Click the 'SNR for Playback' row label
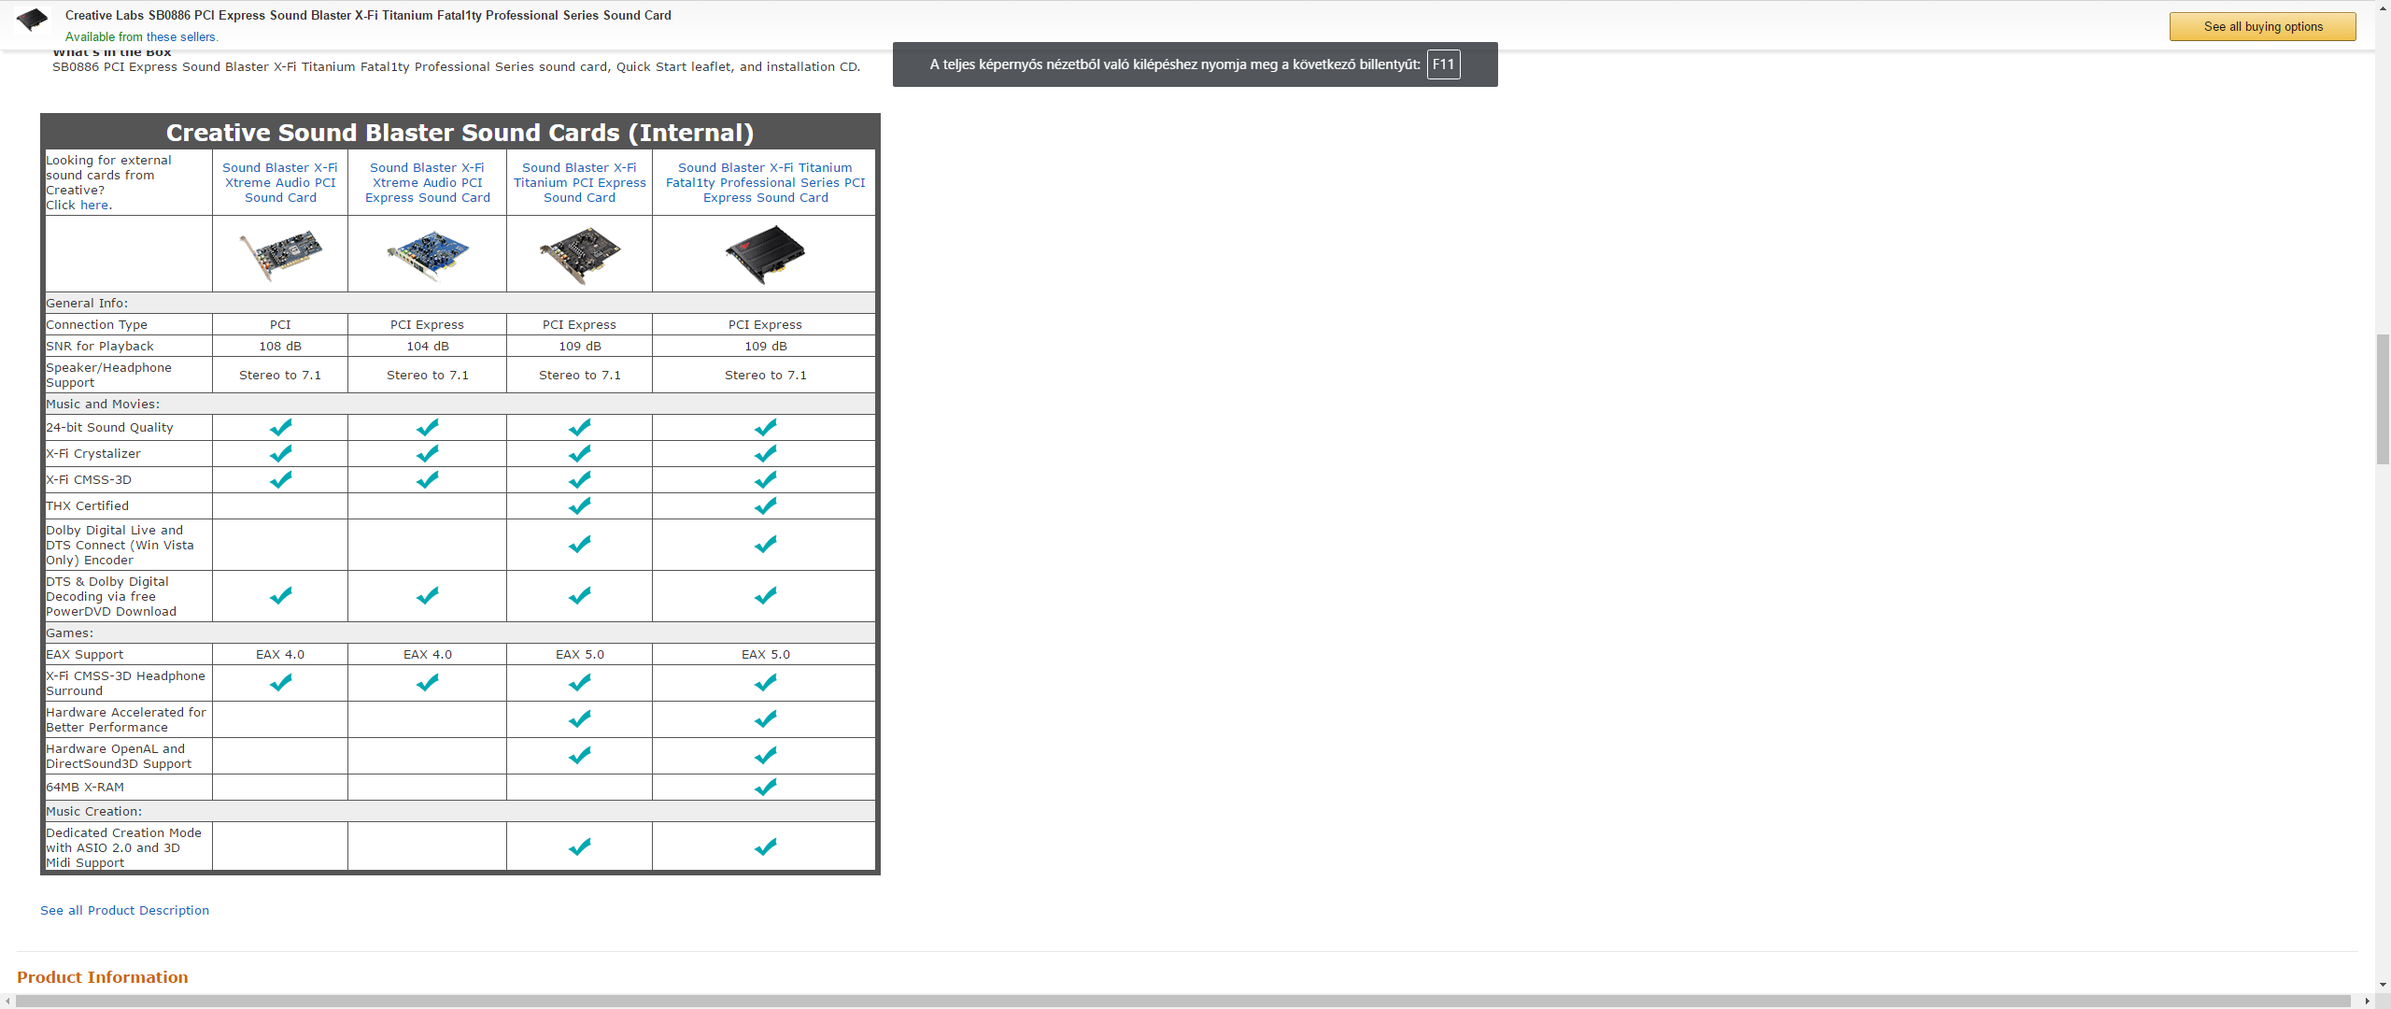2391x1009 pixels. coord(100,346)
